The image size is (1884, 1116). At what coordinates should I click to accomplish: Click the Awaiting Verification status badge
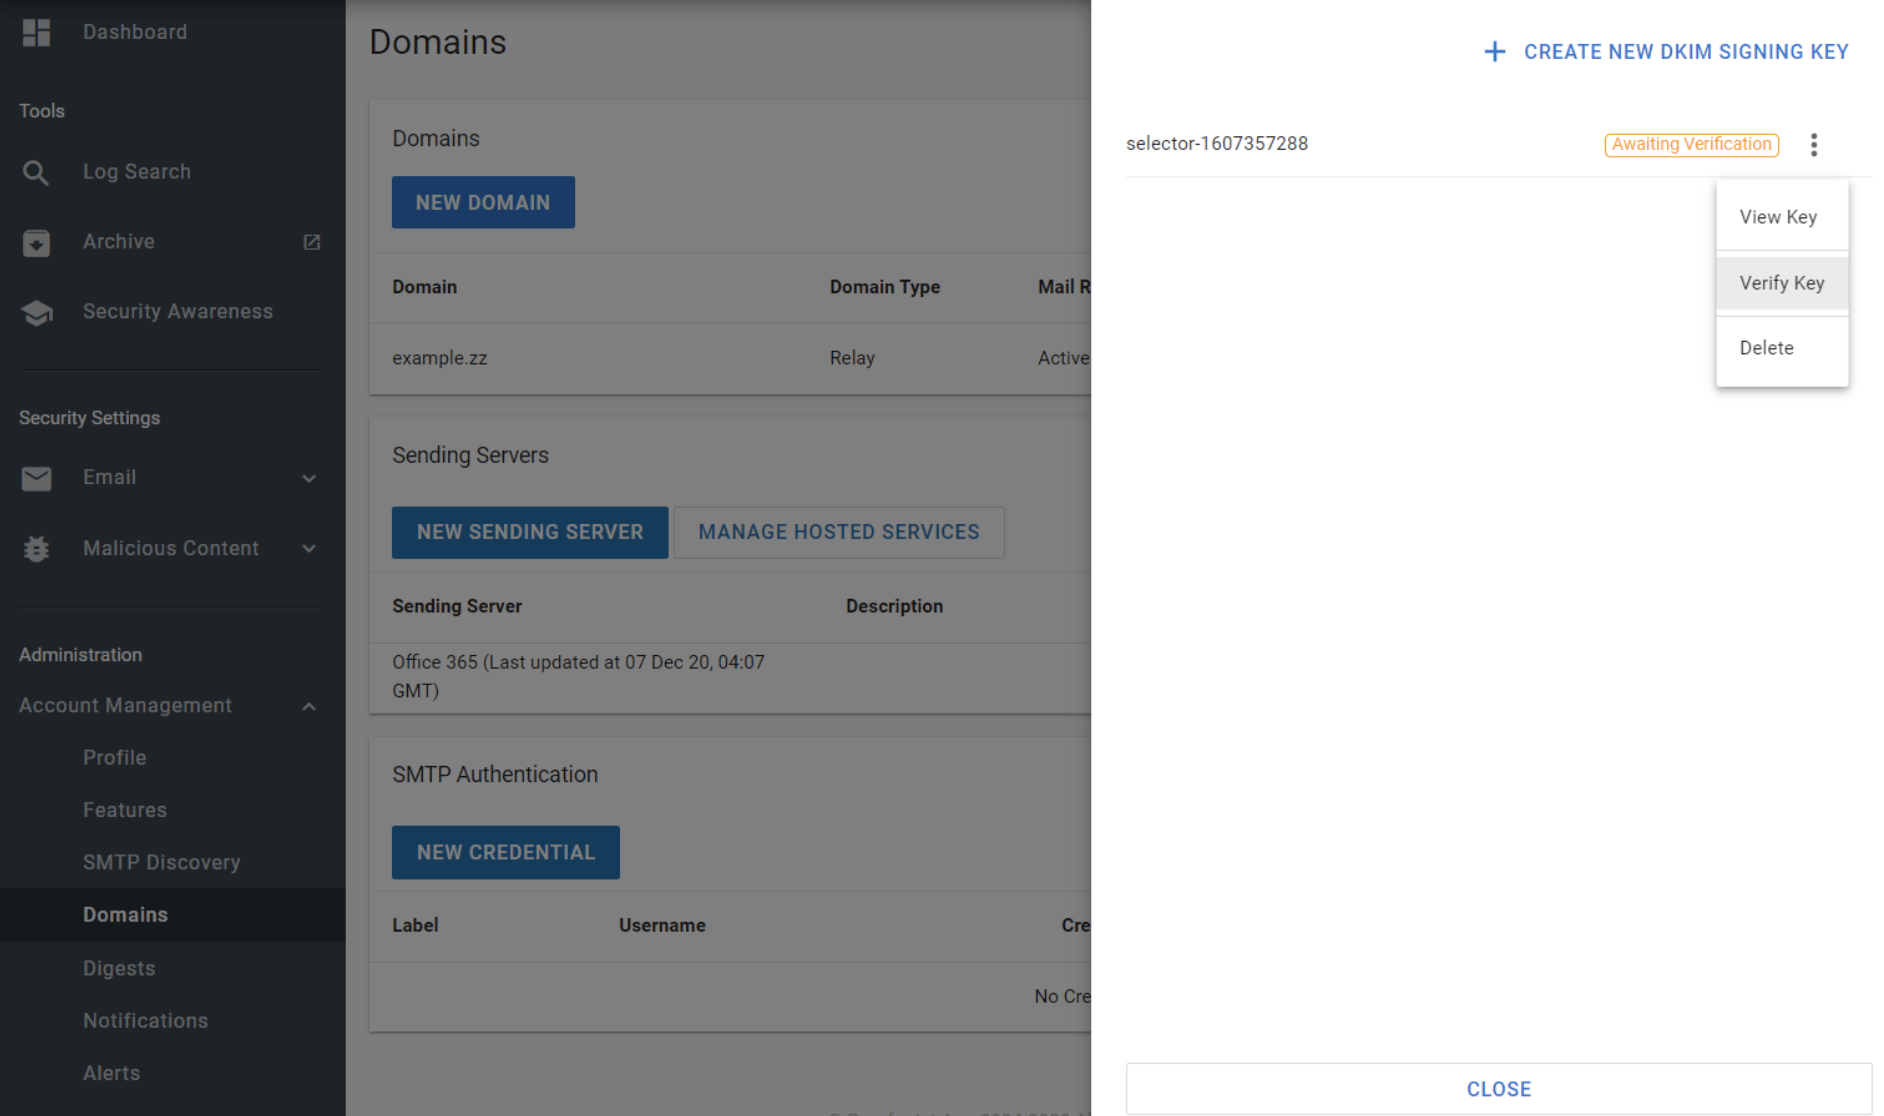click(x=1692, y=145)
